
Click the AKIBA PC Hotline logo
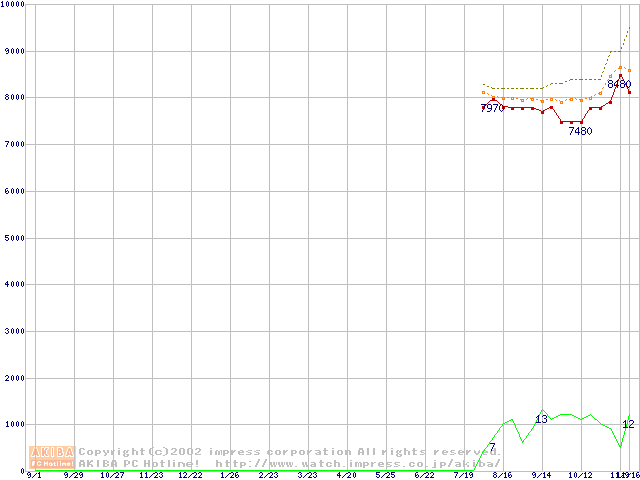click(53, 457)
